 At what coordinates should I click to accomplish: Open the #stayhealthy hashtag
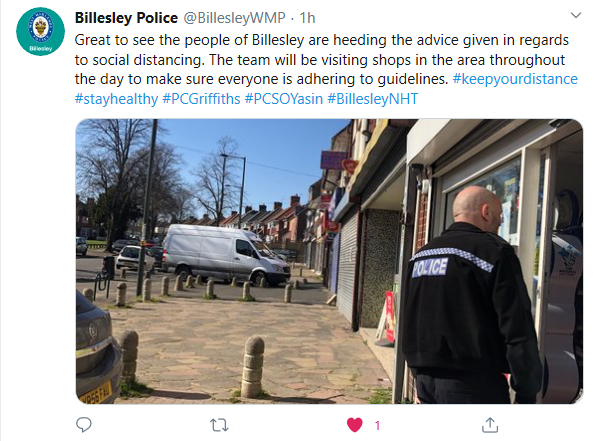pyautogui.click(x=116, y=99)
